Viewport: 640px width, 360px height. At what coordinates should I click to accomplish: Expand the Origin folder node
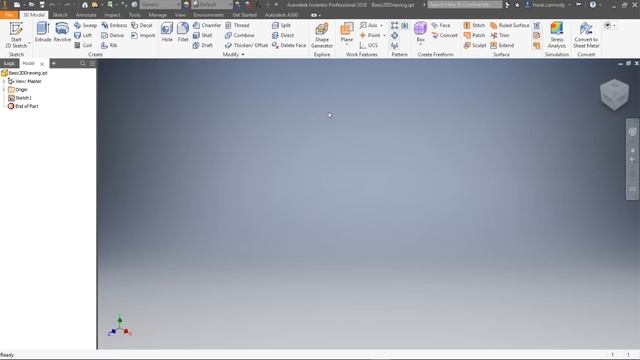coord(4,89)
